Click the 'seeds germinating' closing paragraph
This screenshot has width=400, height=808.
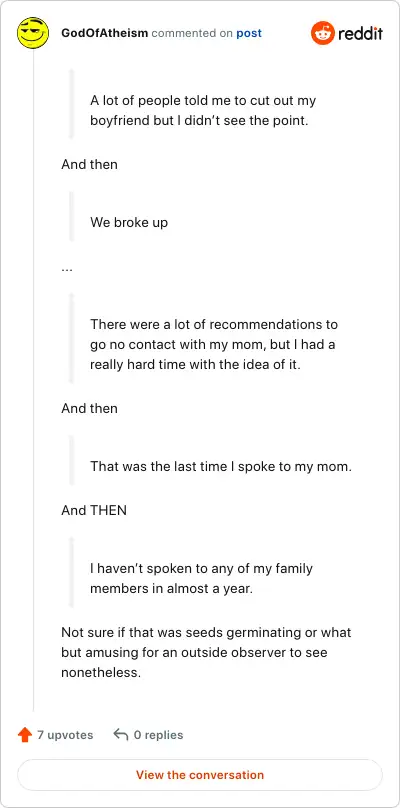tap(206, 652)
